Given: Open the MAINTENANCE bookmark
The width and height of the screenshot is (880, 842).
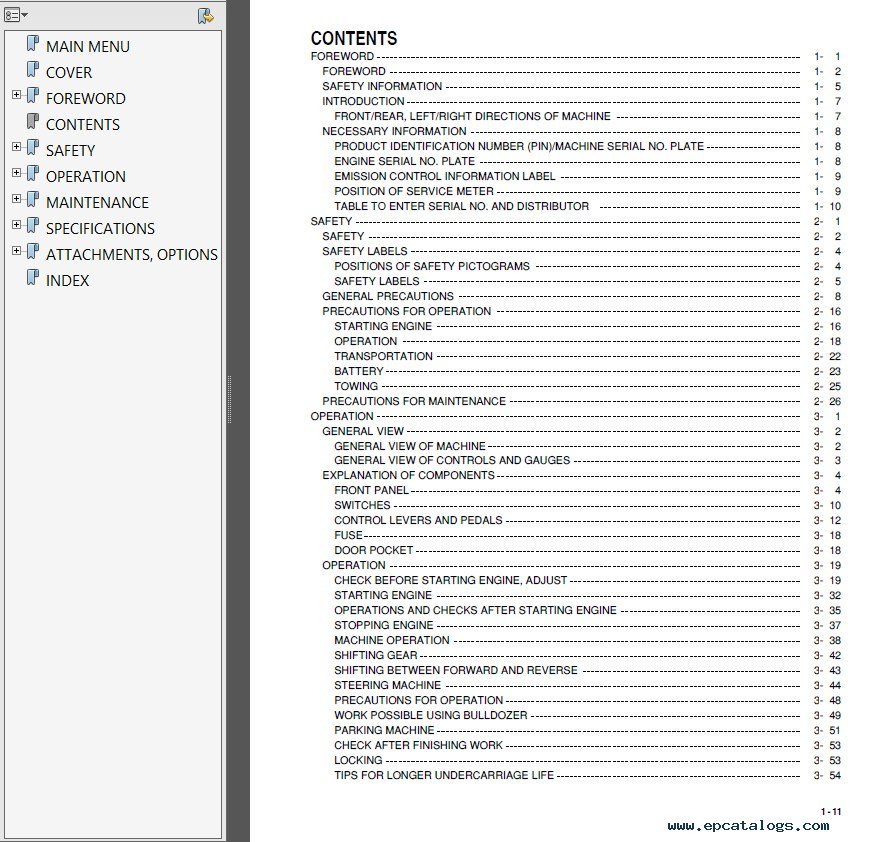Looking at the screenshot, I should (x=98, y=203).
